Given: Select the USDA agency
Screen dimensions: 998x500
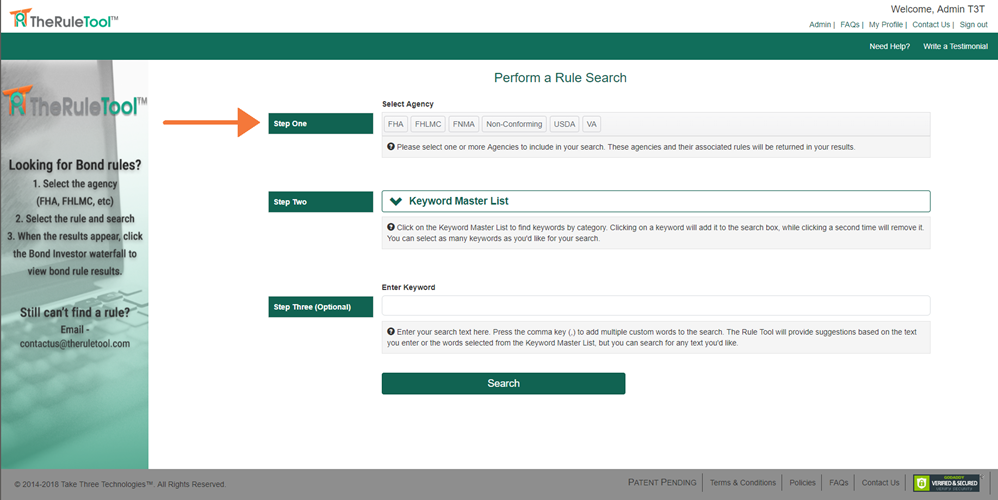Looking at the screenshot, I should tap(565, 124).
